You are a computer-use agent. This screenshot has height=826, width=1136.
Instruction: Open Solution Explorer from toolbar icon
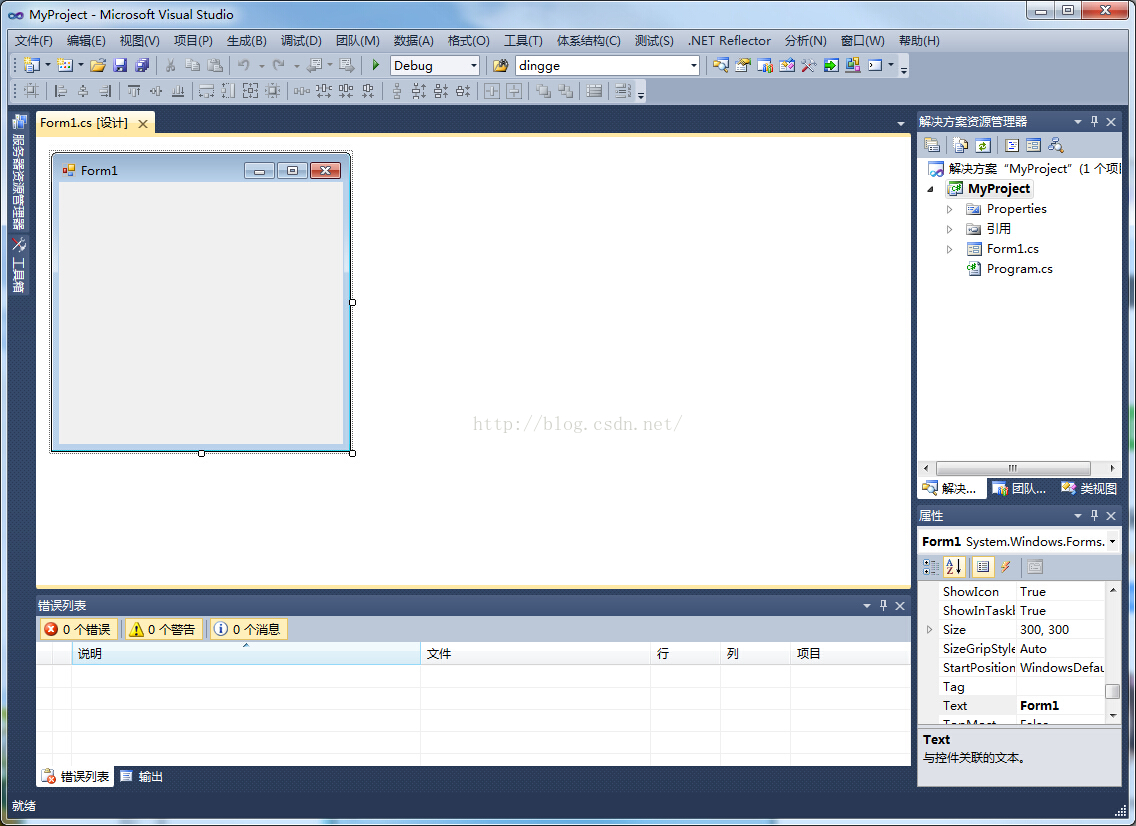click(x=720, y=65)
